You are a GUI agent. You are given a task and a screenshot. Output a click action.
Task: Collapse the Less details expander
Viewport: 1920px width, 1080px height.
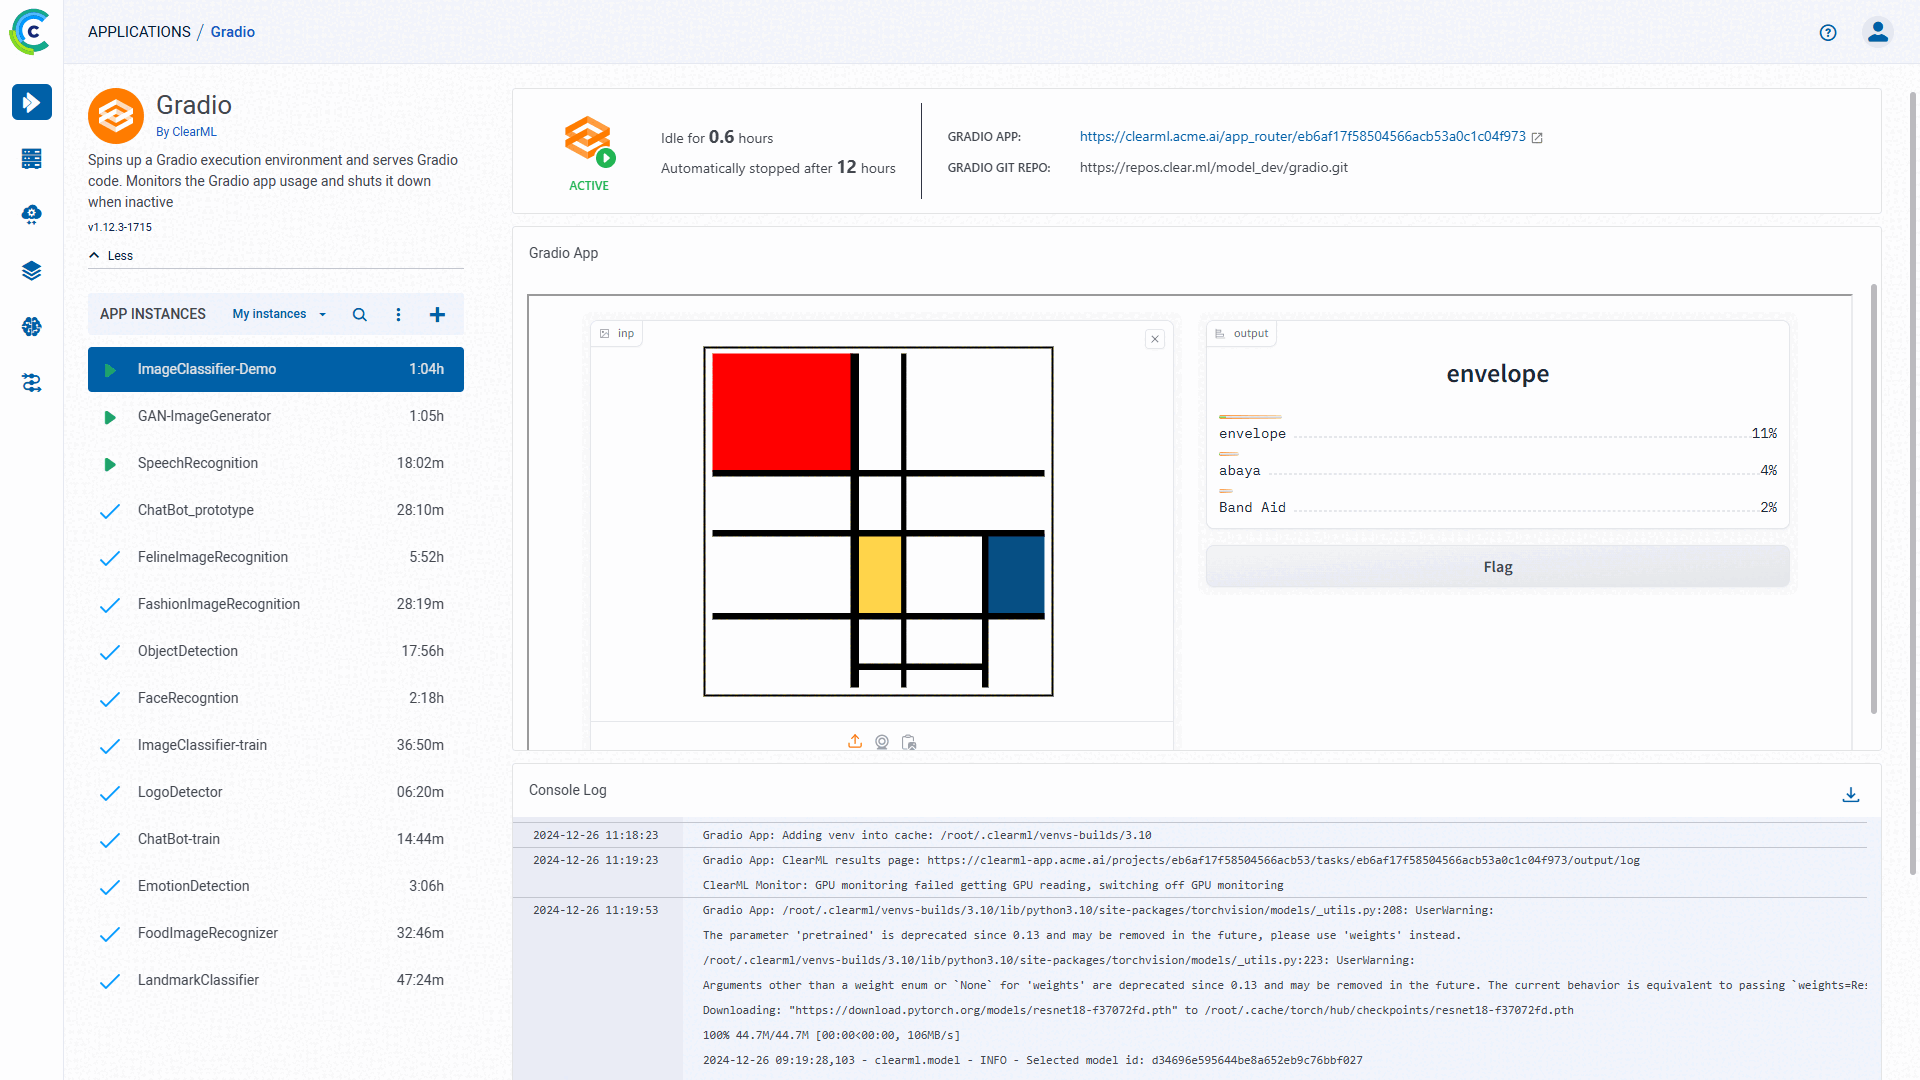point(112,253)
